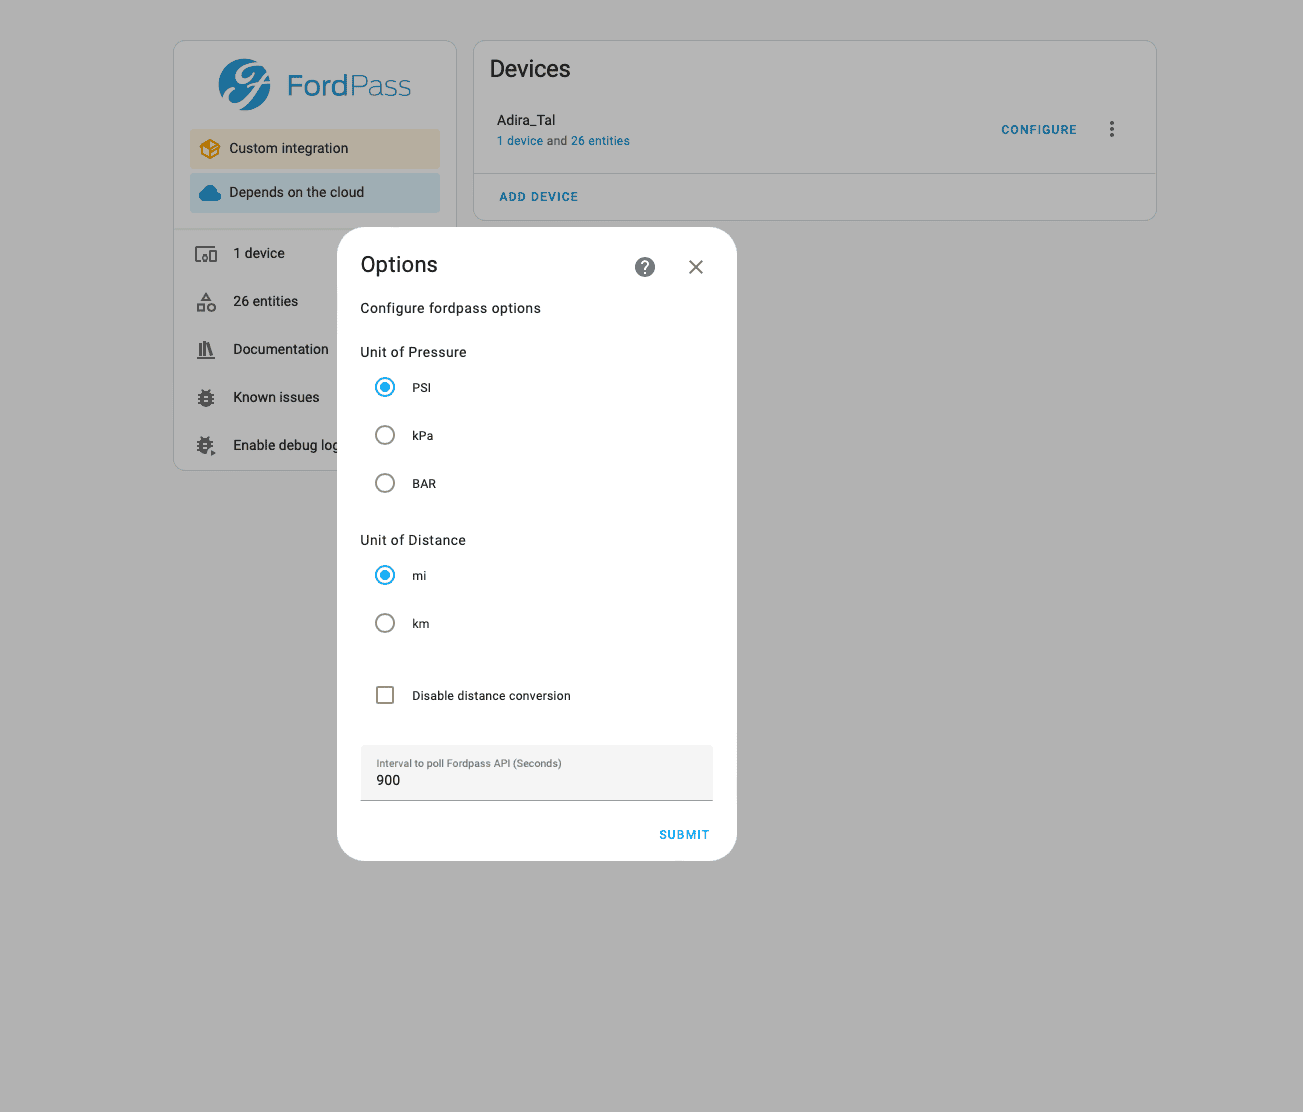The width and height of the screenshot is (1303, 1112).
Task: Select km as unit of distance
Action: [x=385, y=623]
